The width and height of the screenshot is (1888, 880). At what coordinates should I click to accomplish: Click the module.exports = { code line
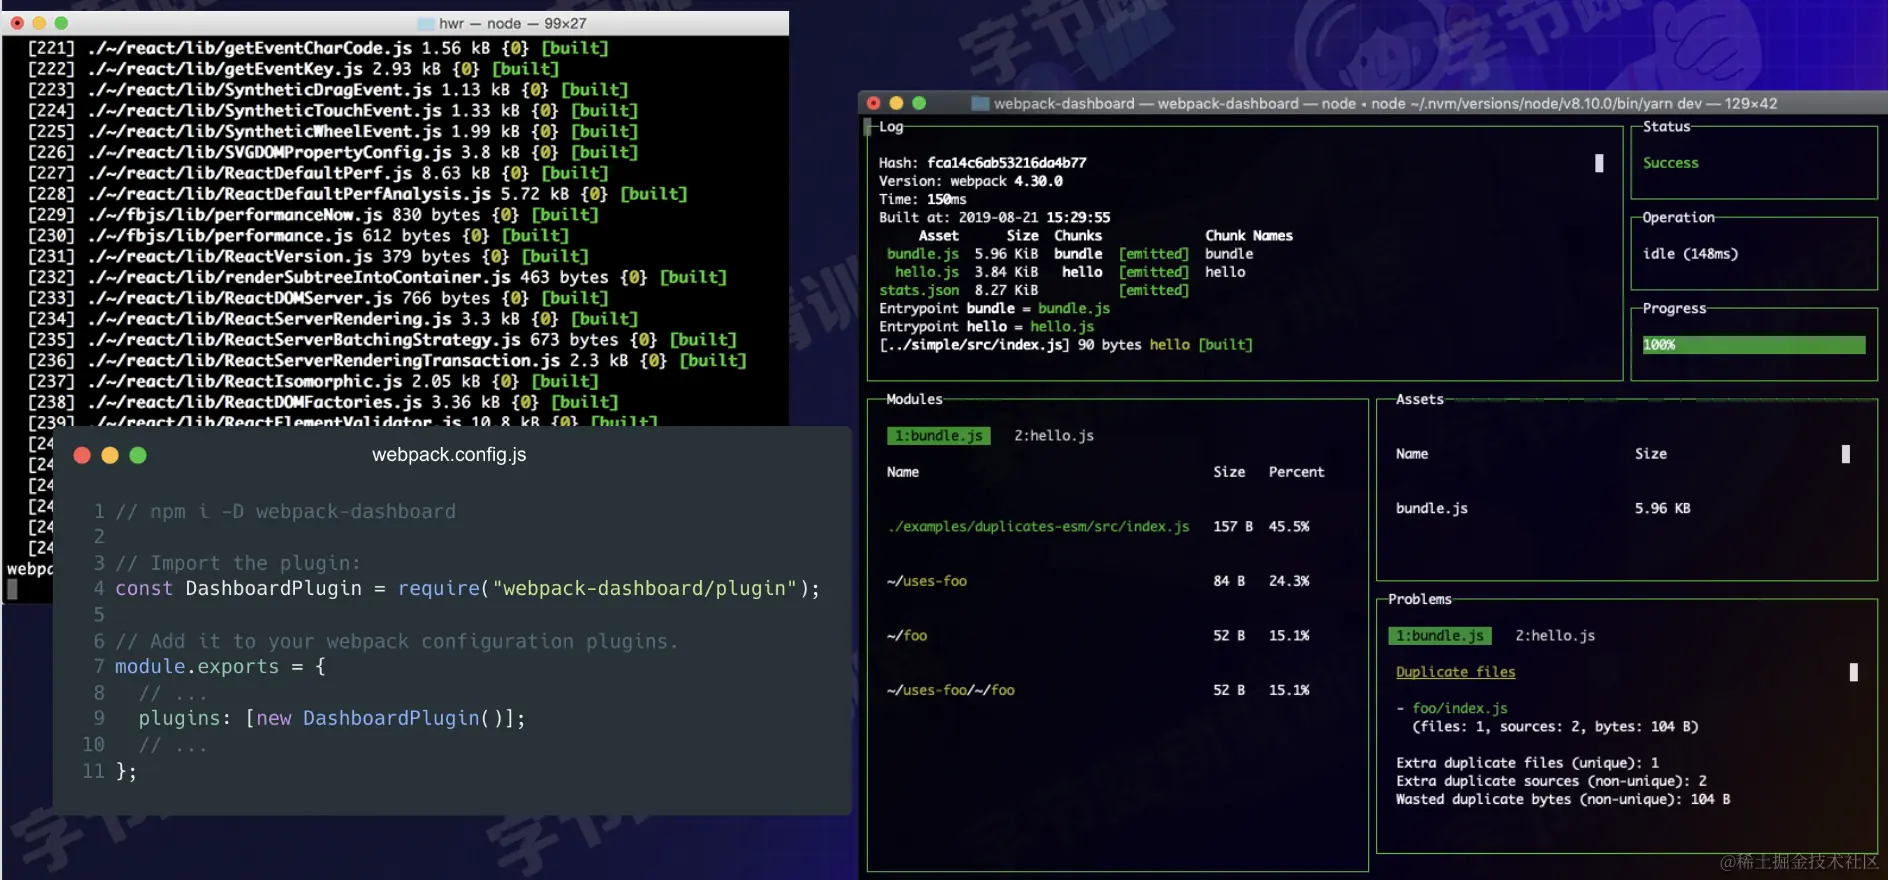tap(220, 667)
